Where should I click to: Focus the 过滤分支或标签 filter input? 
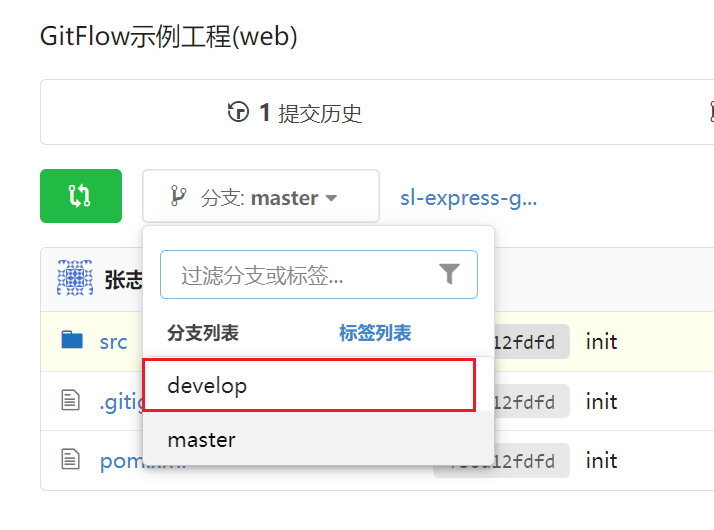pos(300,275)
